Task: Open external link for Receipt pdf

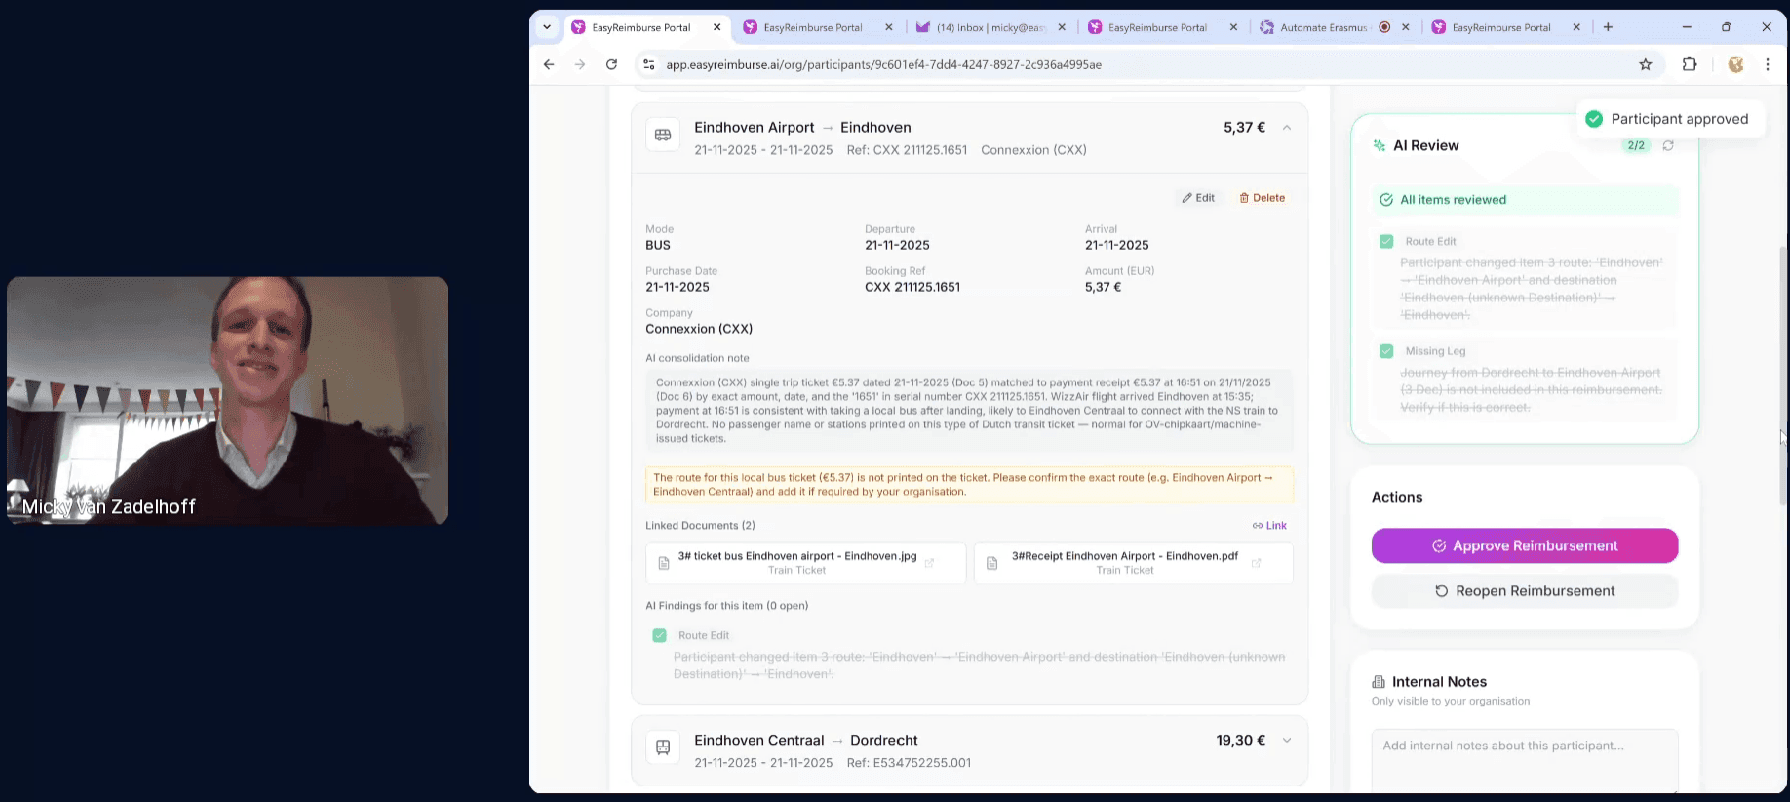Action: [1256, 563]
